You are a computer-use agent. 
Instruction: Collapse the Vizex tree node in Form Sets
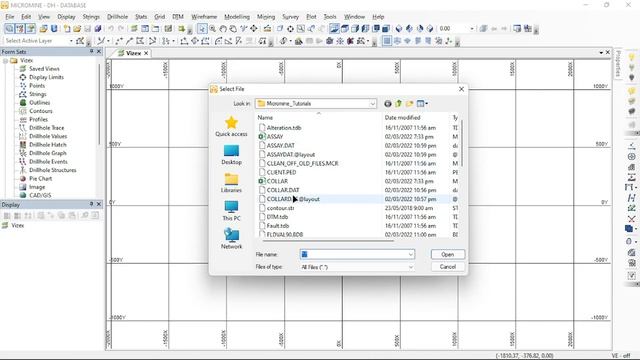pyautogui.click(x=5, y=60)
